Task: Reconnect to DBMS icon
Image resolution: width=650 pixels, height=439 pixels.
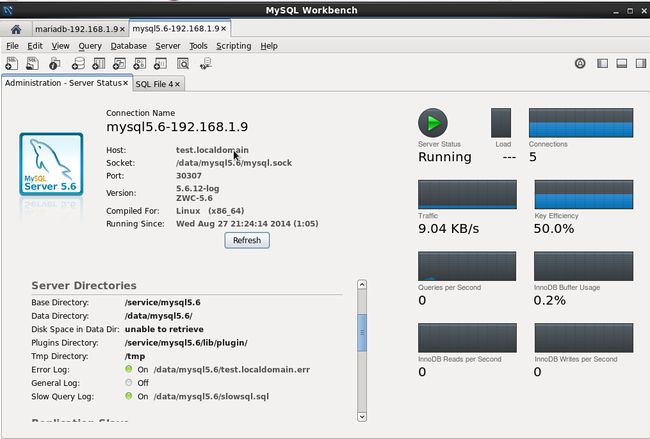Action: [206, 63]
